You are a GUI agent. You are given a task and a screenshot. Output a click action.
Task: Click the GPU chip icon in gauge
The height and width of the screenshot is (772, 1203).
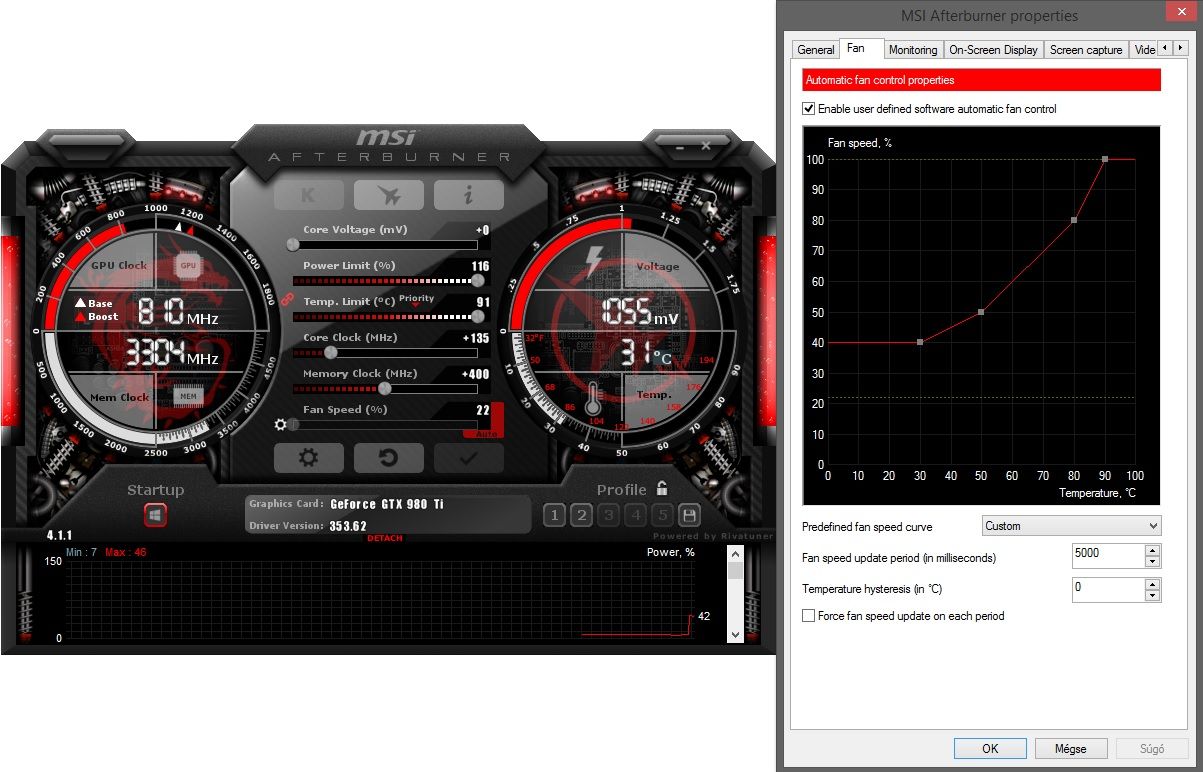188,266
